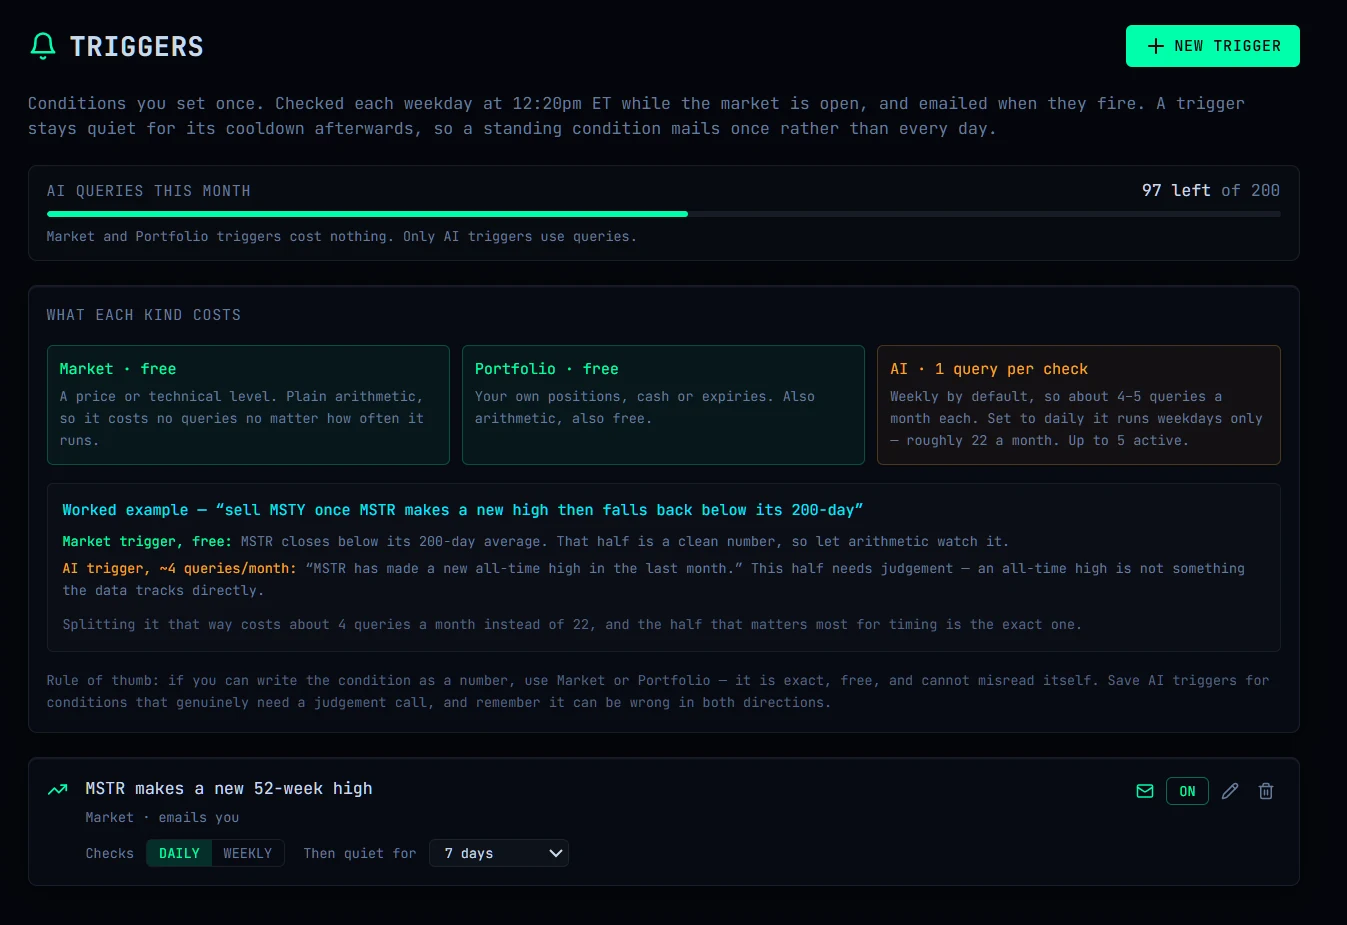Click the bell icon beside TRIGGERS heading
1347x925 pixels.
click(43, 46)
